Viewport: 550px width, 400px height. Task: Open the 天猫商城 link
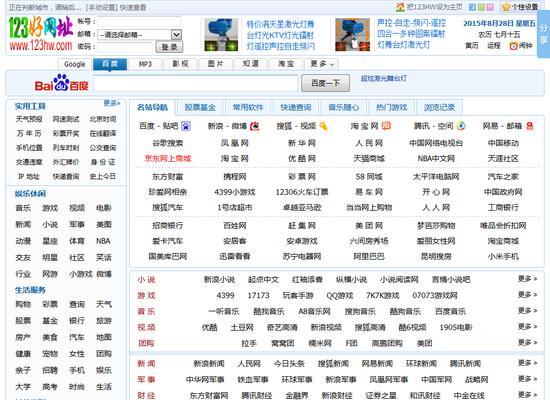pyautogui.click(x=369, y=159)
